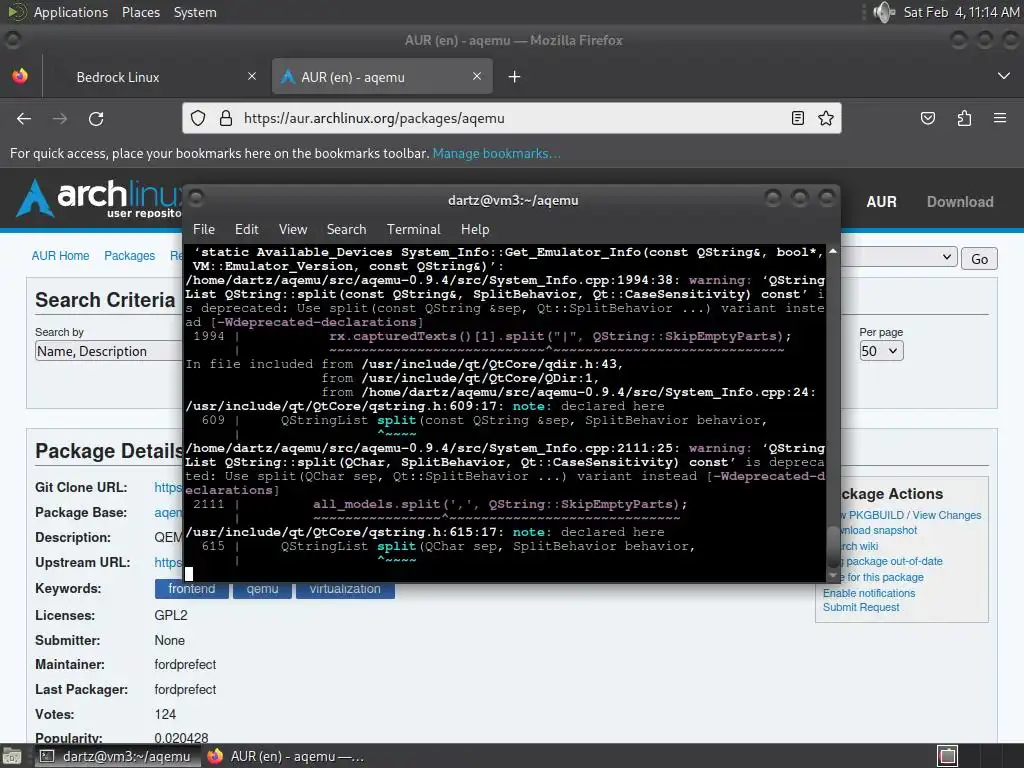This screenshot has width=1024, height=768.
Task: Click the terminal window menu button
Action: [x=195, y=197]
